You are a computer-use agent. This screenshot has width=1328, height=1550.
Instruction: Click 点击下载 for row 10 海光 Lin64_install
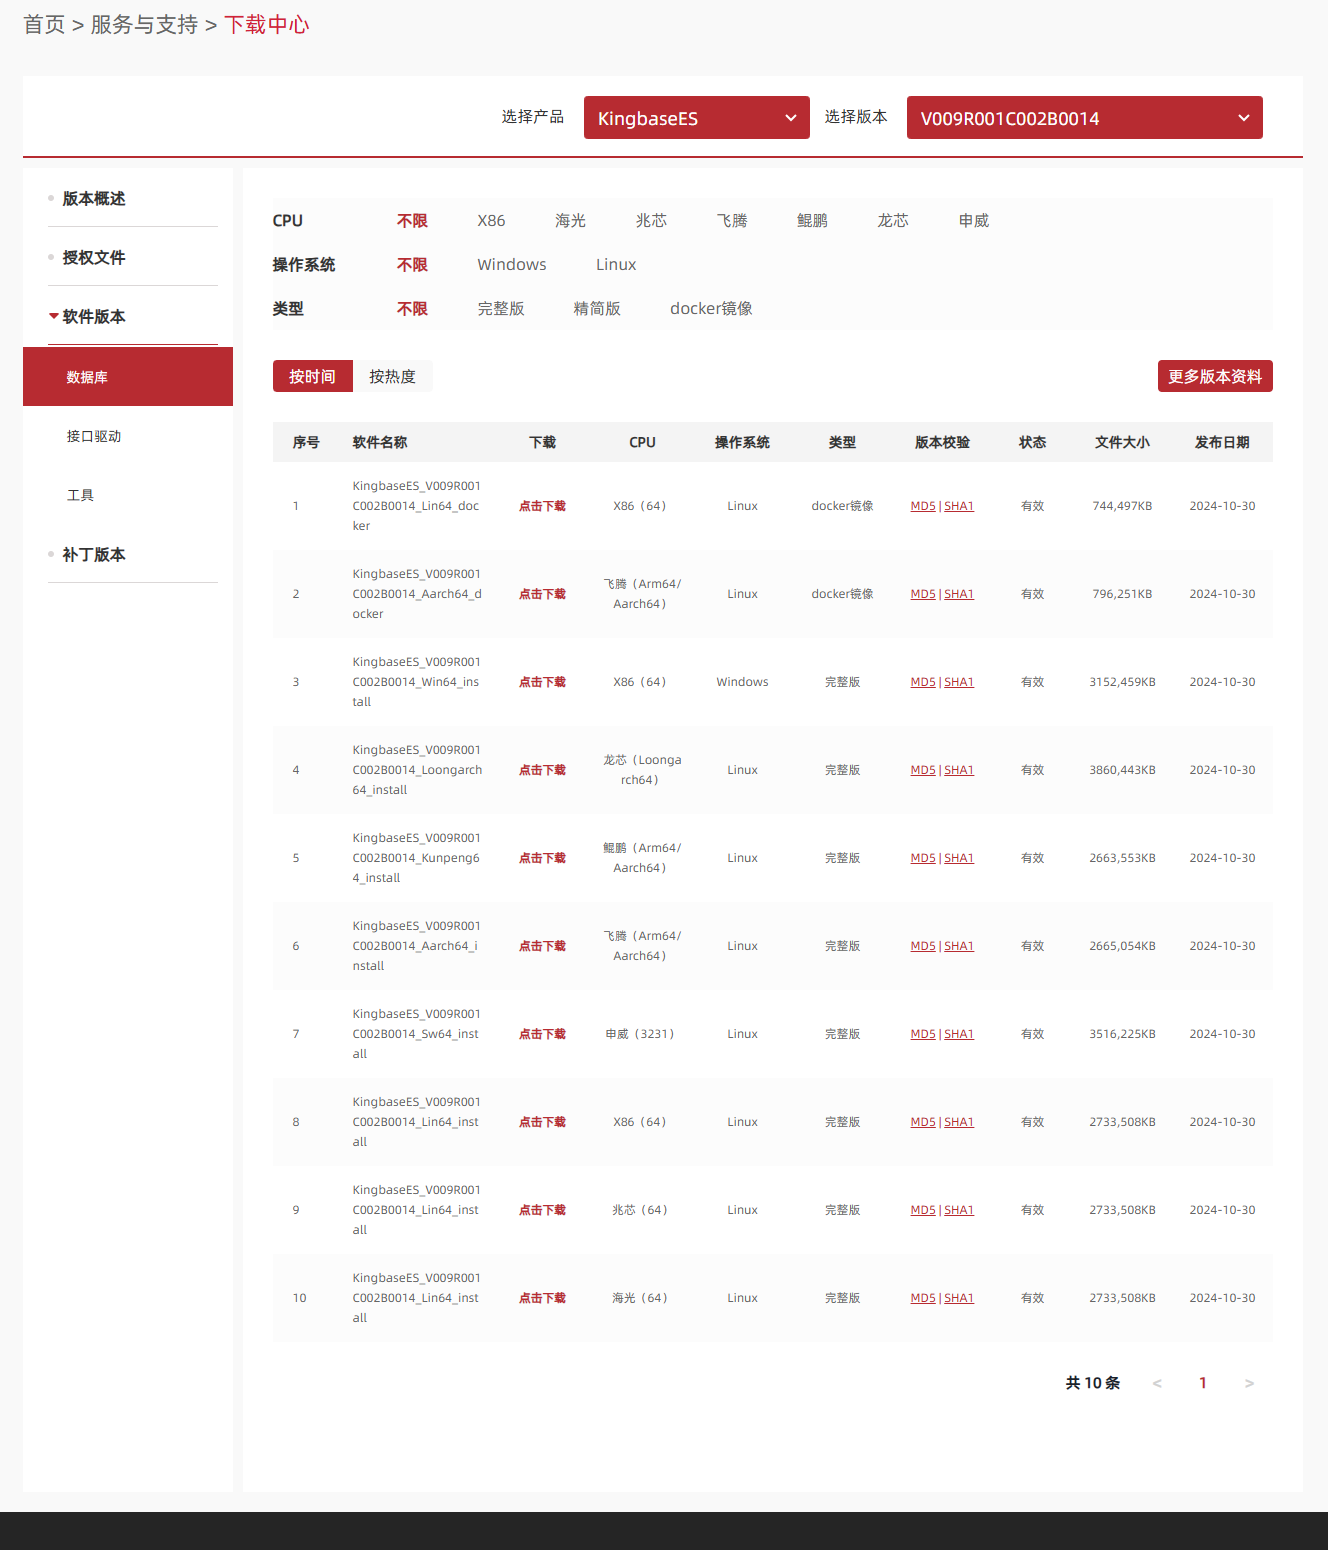(x=542, y=1298)
